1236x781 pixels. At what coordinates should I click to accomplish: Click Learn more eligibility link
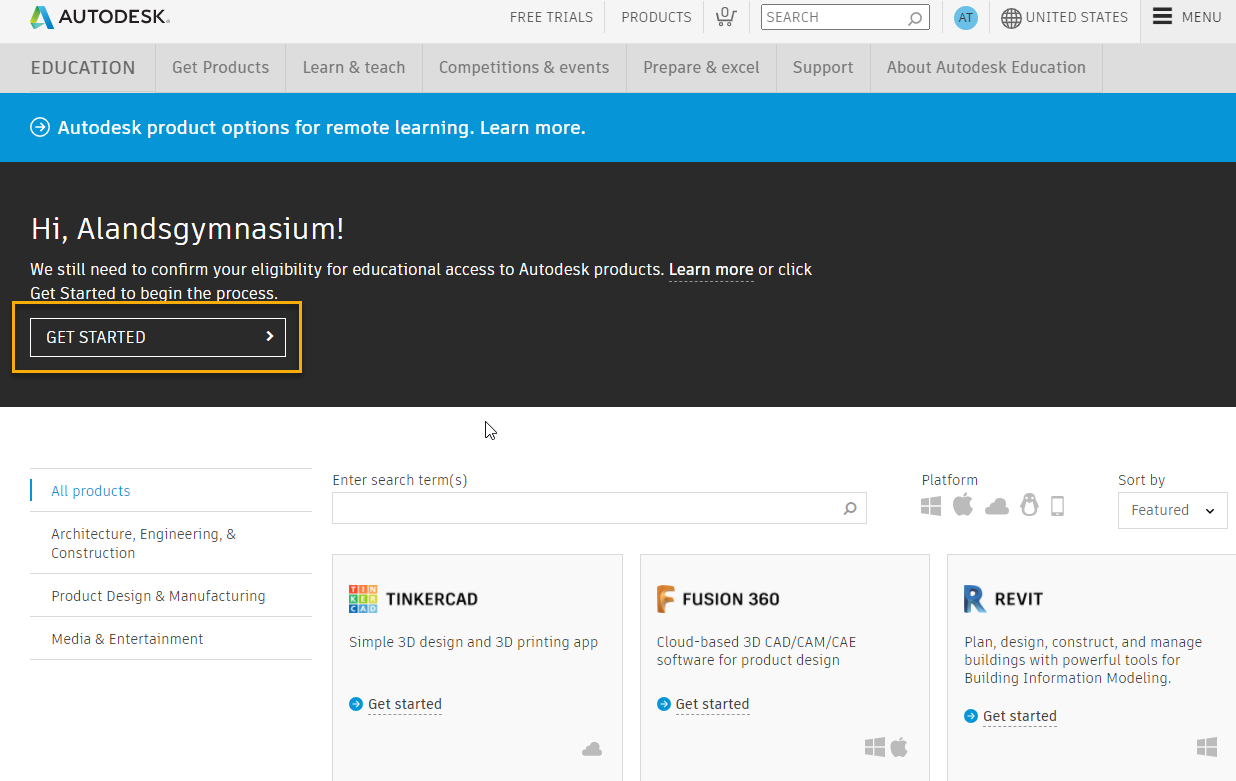pos(711,270)
